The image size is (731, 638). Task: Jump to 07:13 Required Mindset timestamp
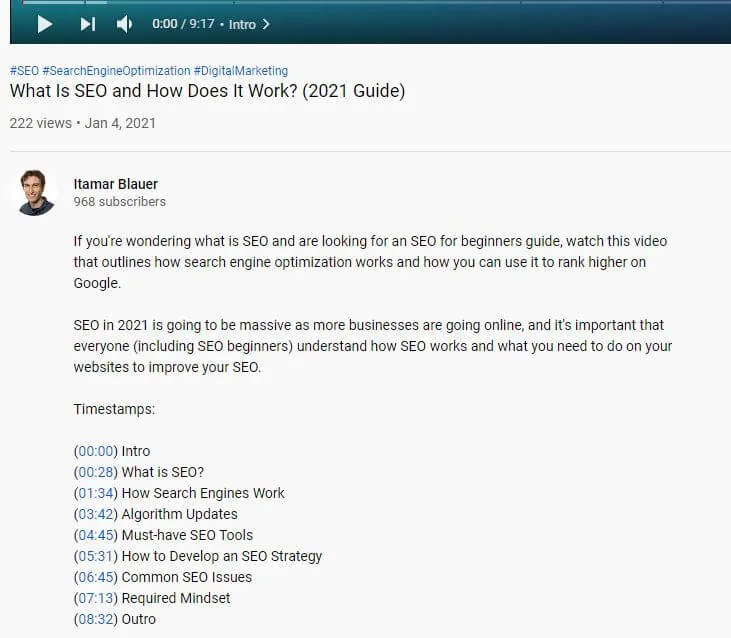96,598
